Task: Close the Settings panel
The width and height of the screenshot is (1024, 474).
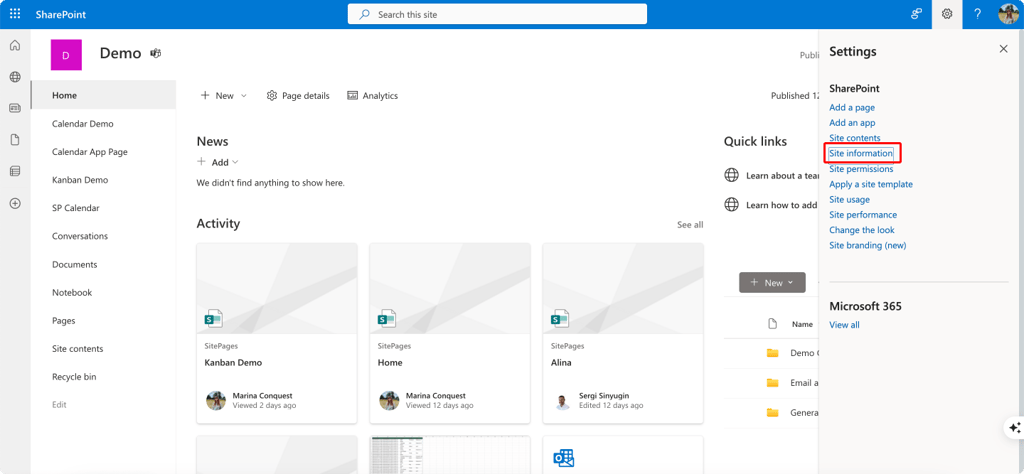Action: pyautogui.click(x=1003, y=49)
